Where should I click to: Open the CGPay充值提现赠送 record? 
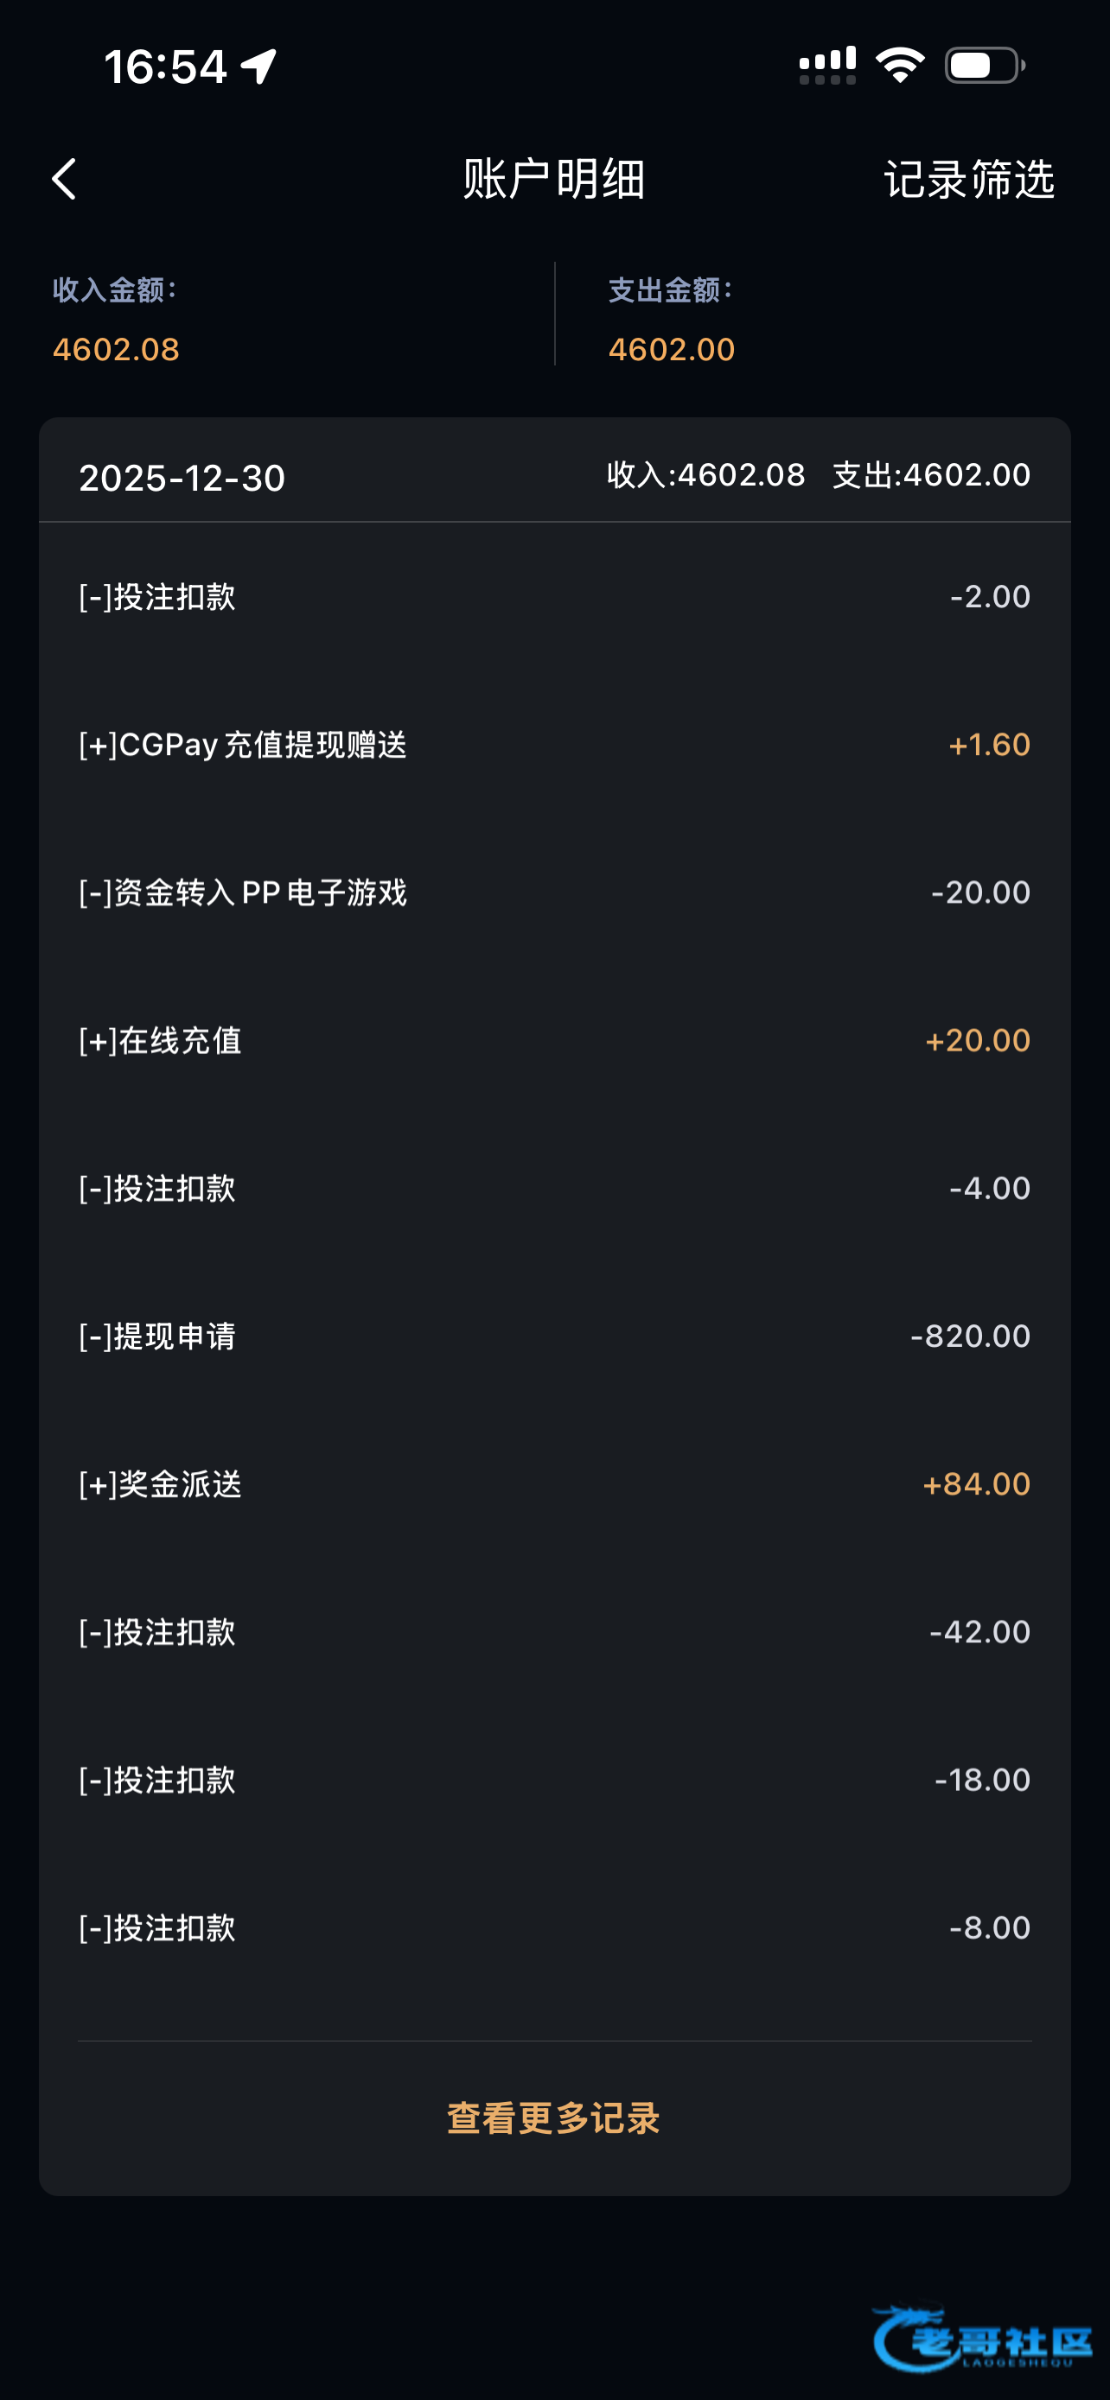(x=554, y=745)
